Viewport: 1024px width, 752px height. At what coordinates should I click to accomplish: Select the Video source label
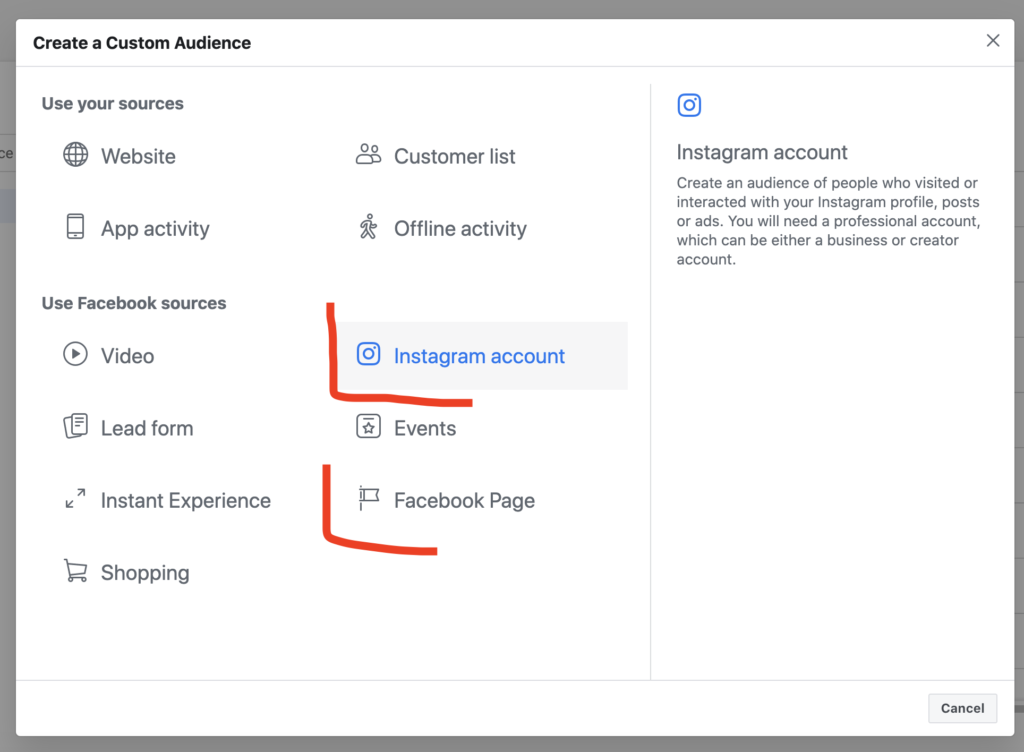tap(127, 356)
